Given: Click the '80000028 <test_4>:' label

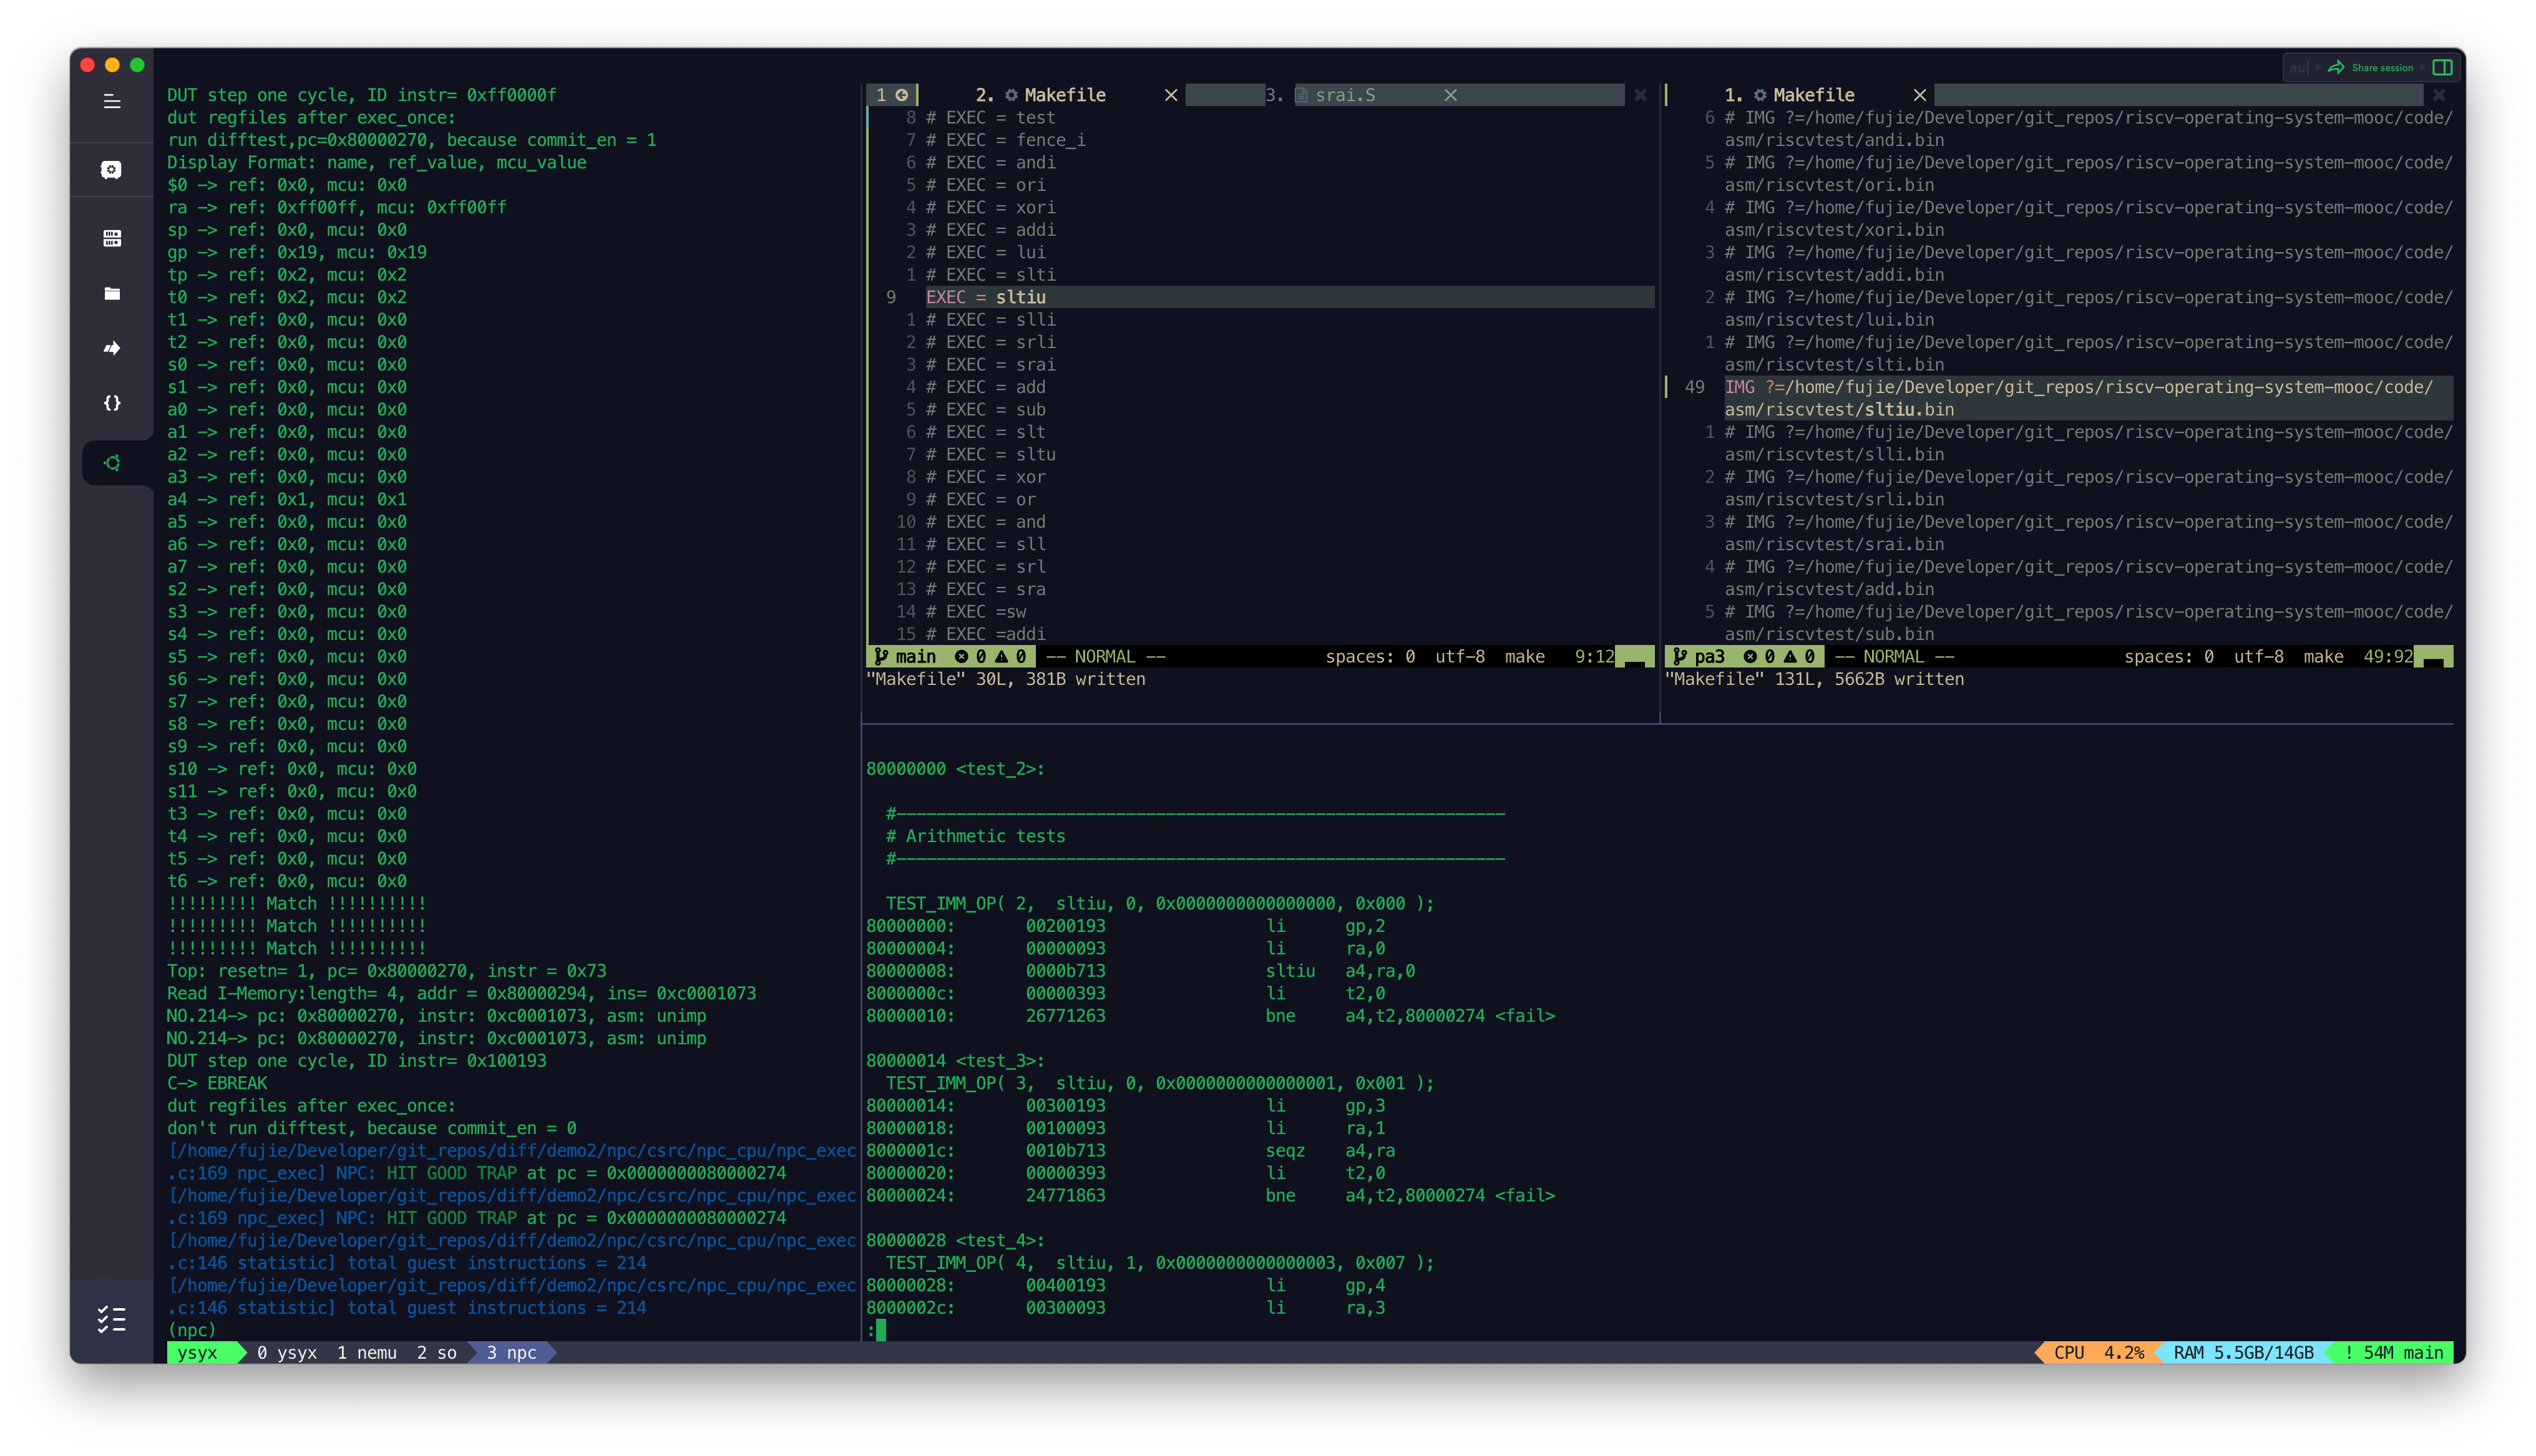Looking at the screenshot, I should pyautogui.click(x=955, y=1240).
